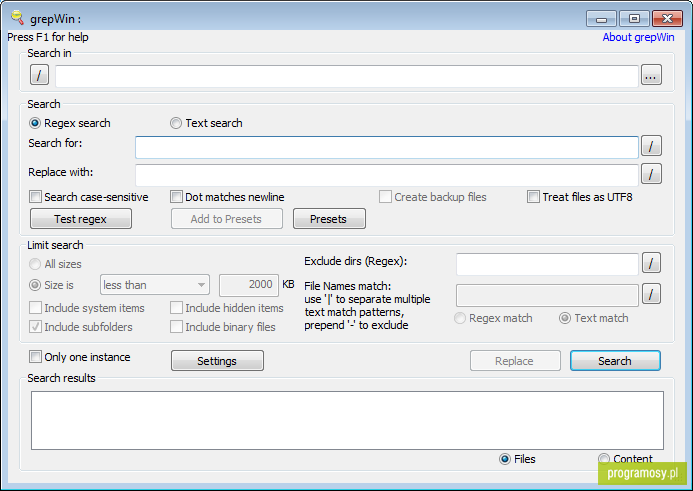The height and width of the screenshot is (491, 693).
Task: Focus the Search for input field
Action: 387,147
